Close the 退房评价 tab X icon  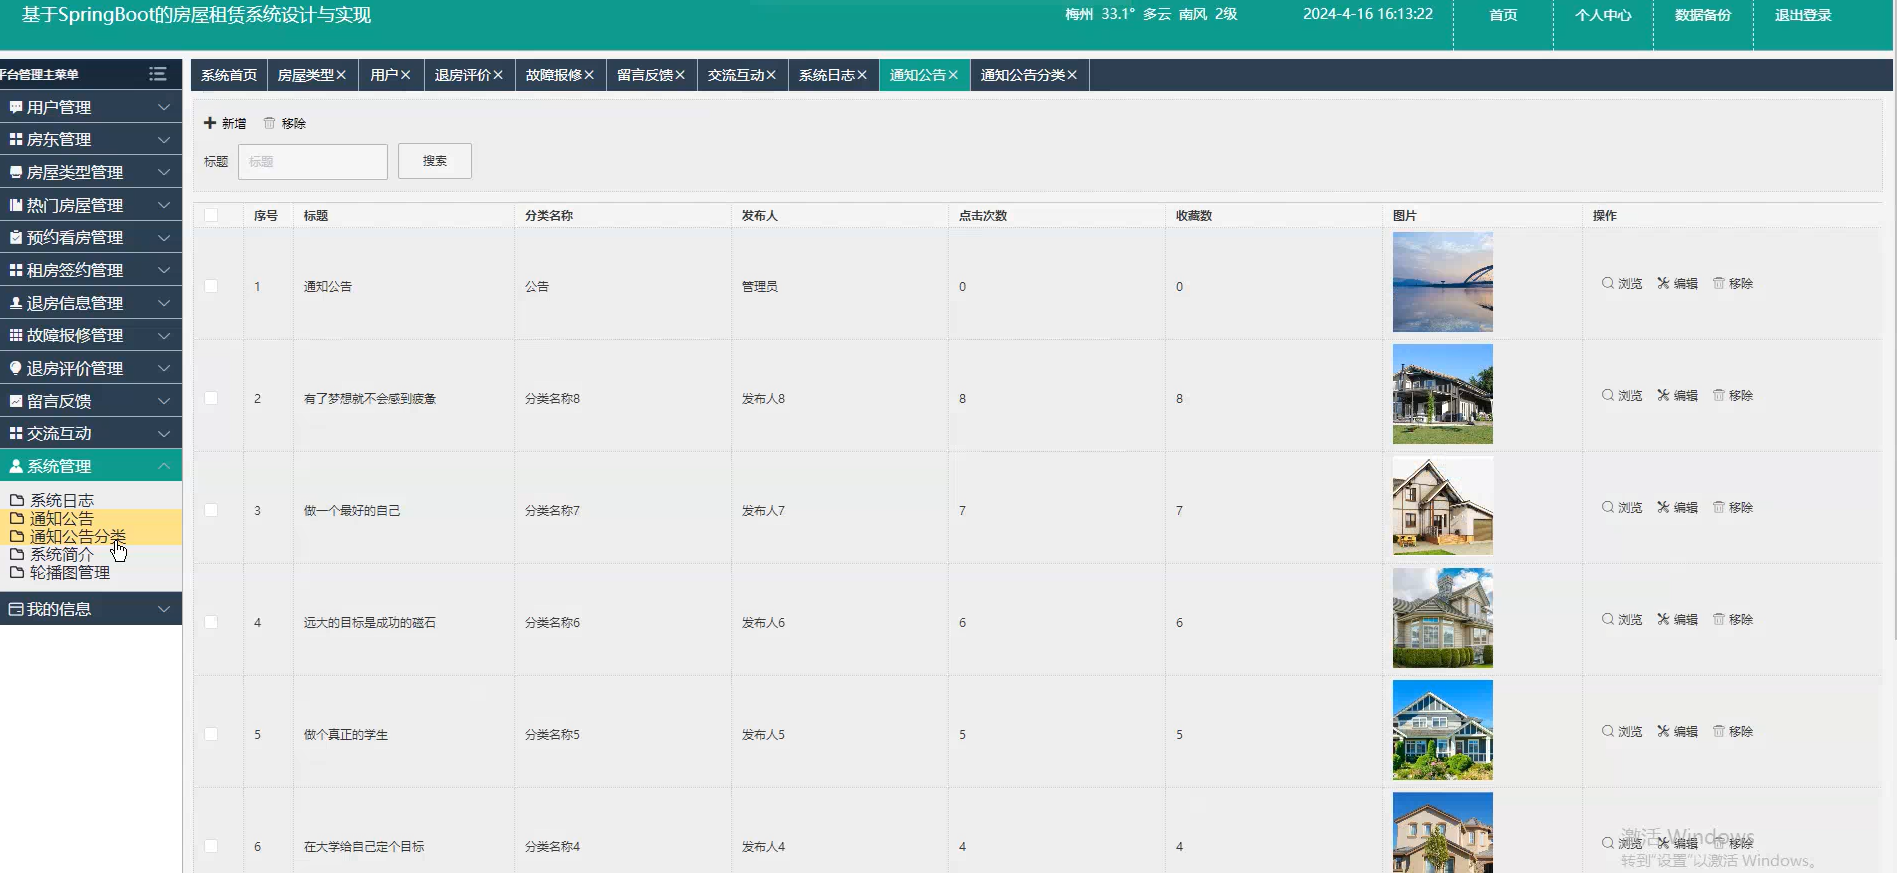point(498,75)
